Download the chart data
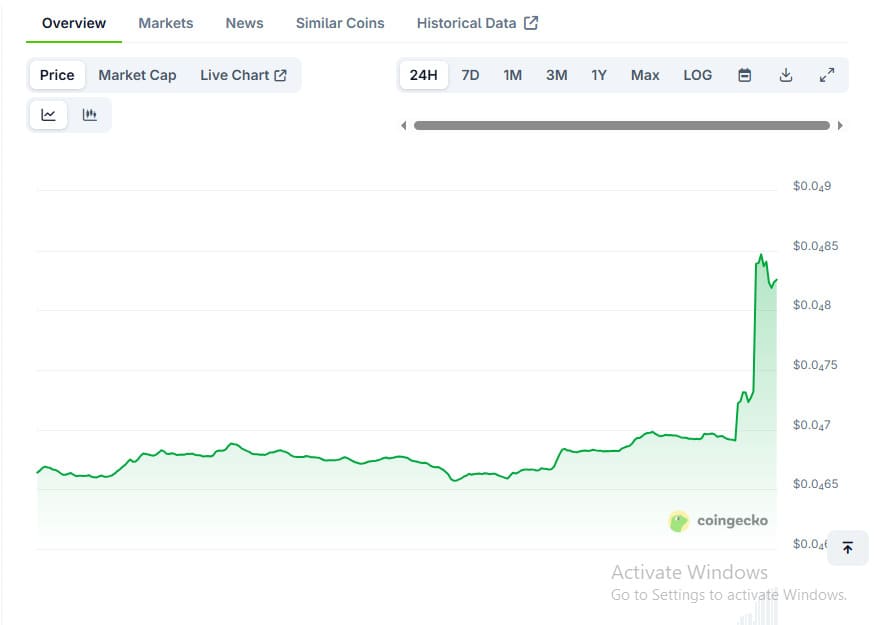887x625 pixels. (x=786, y=75)
